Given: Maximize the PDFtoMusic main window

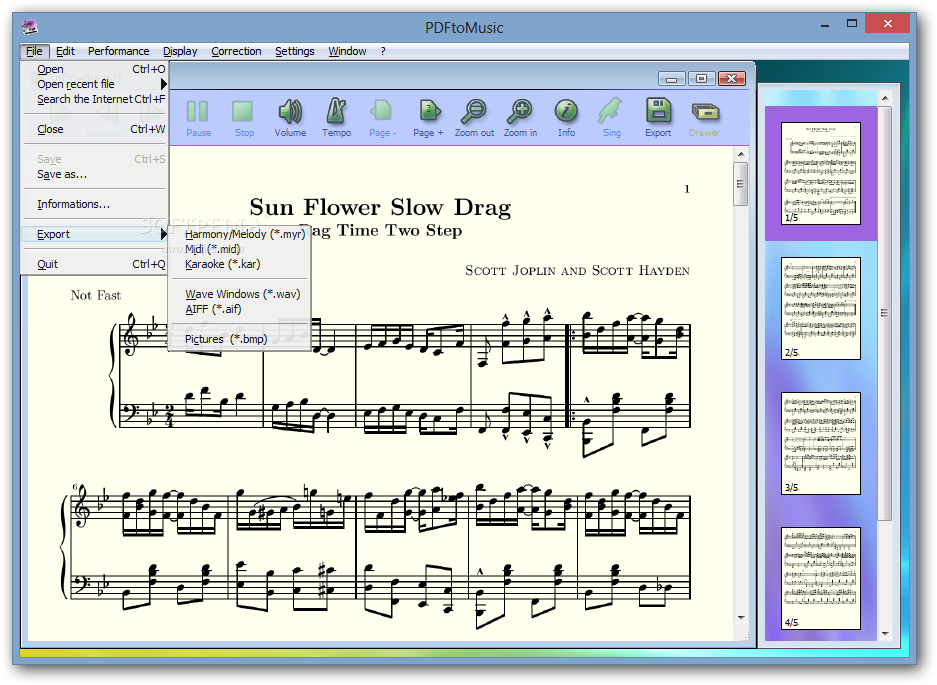Looking at the screenshot, I should pos(852,24).
